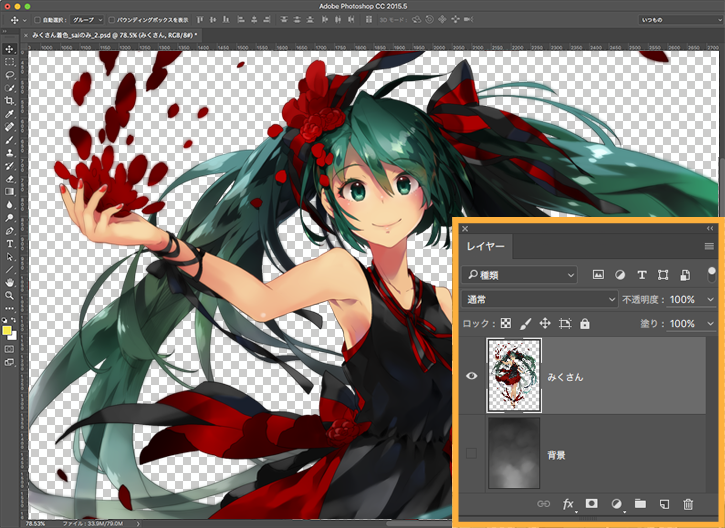This screenshot has height=528, width=725.
Task: Select the Eraser tool
Action: pos(9,178)
